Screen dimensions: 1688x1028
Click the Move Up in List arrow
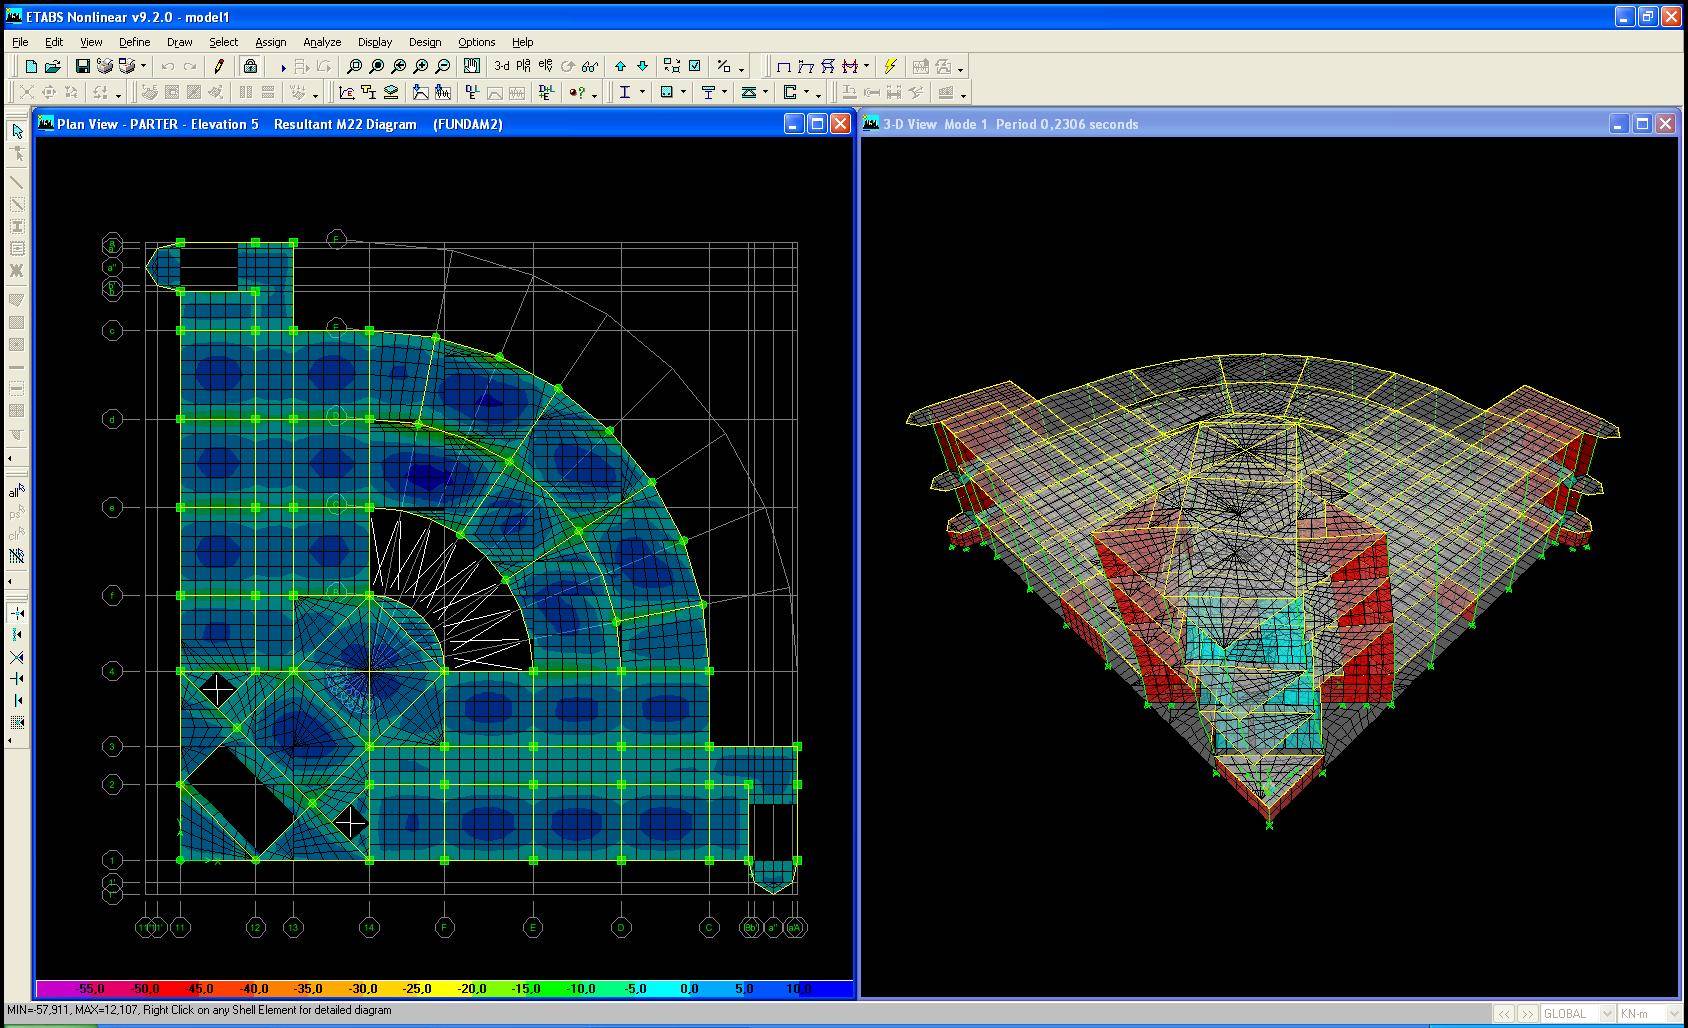pyautogui.click(x=620, y=67)
